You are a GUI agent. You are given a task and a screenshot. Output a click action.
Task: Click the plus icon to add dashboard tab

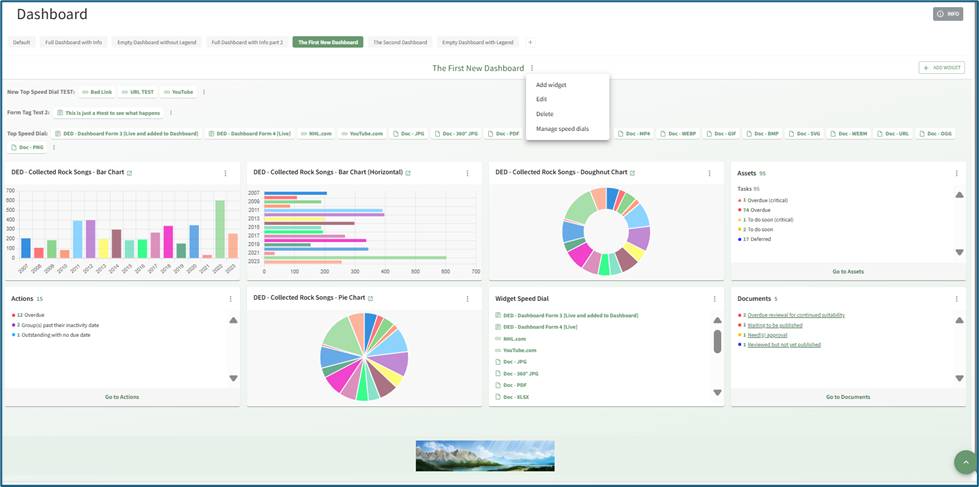[x=530, y=42]
